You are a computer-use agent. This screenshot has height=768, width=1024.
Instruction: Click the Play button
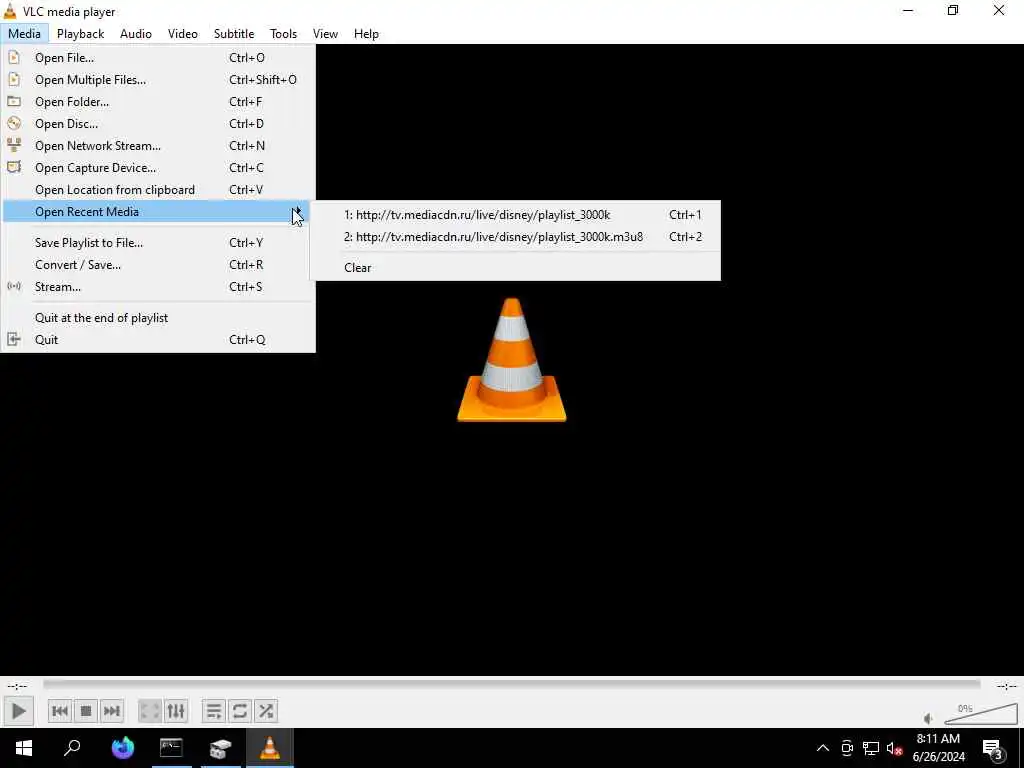(18, 711)
